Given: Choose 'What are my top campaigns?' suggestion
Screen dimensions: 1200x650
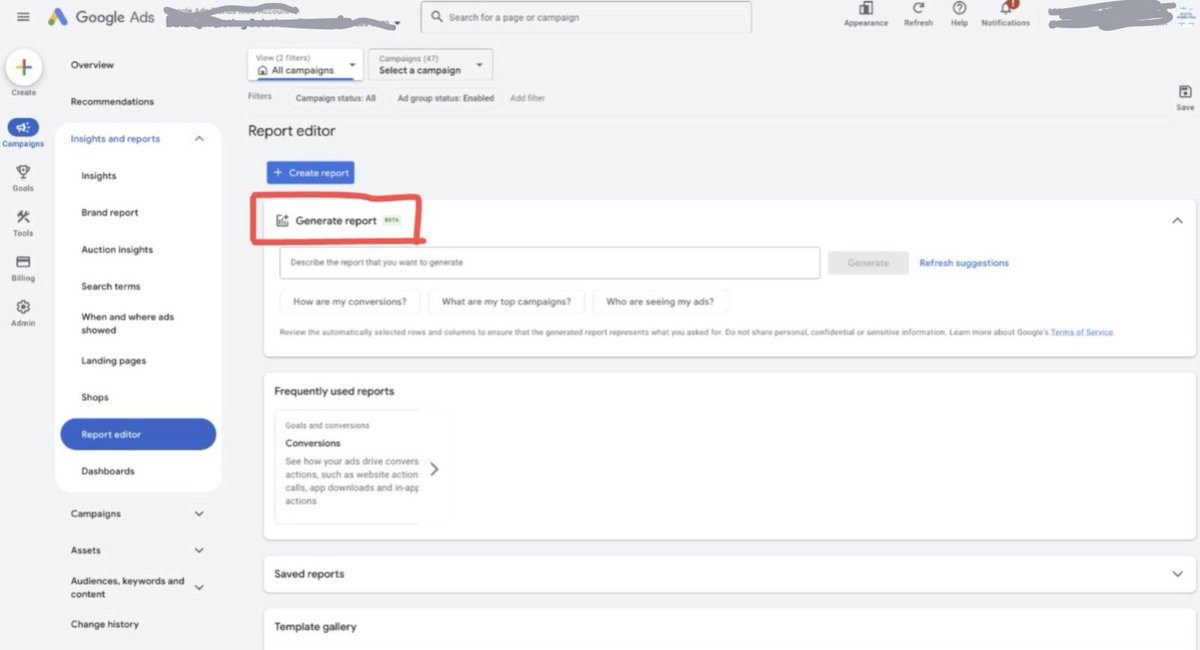Looking at the screenshot, I should coord(506,302).
